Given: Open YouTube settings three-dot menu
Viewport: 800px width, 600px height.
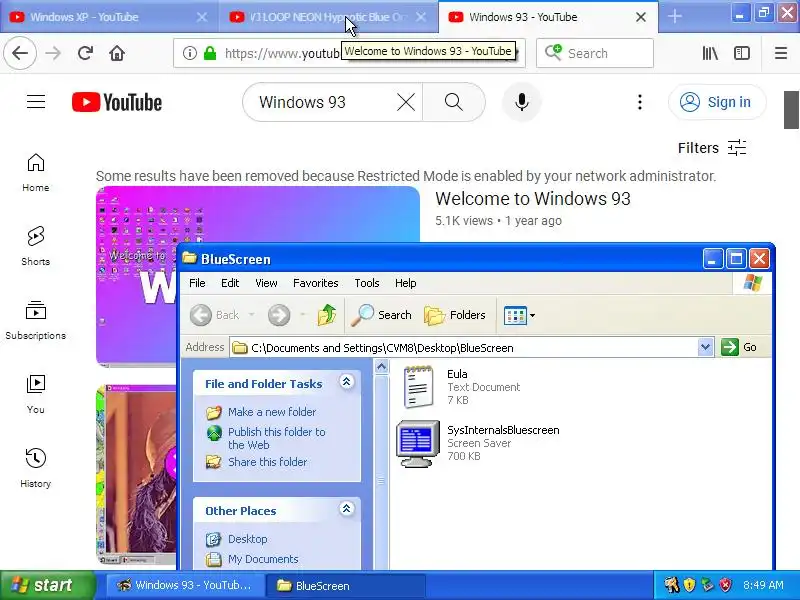Looking at the screenshot, I should point(639,102).
